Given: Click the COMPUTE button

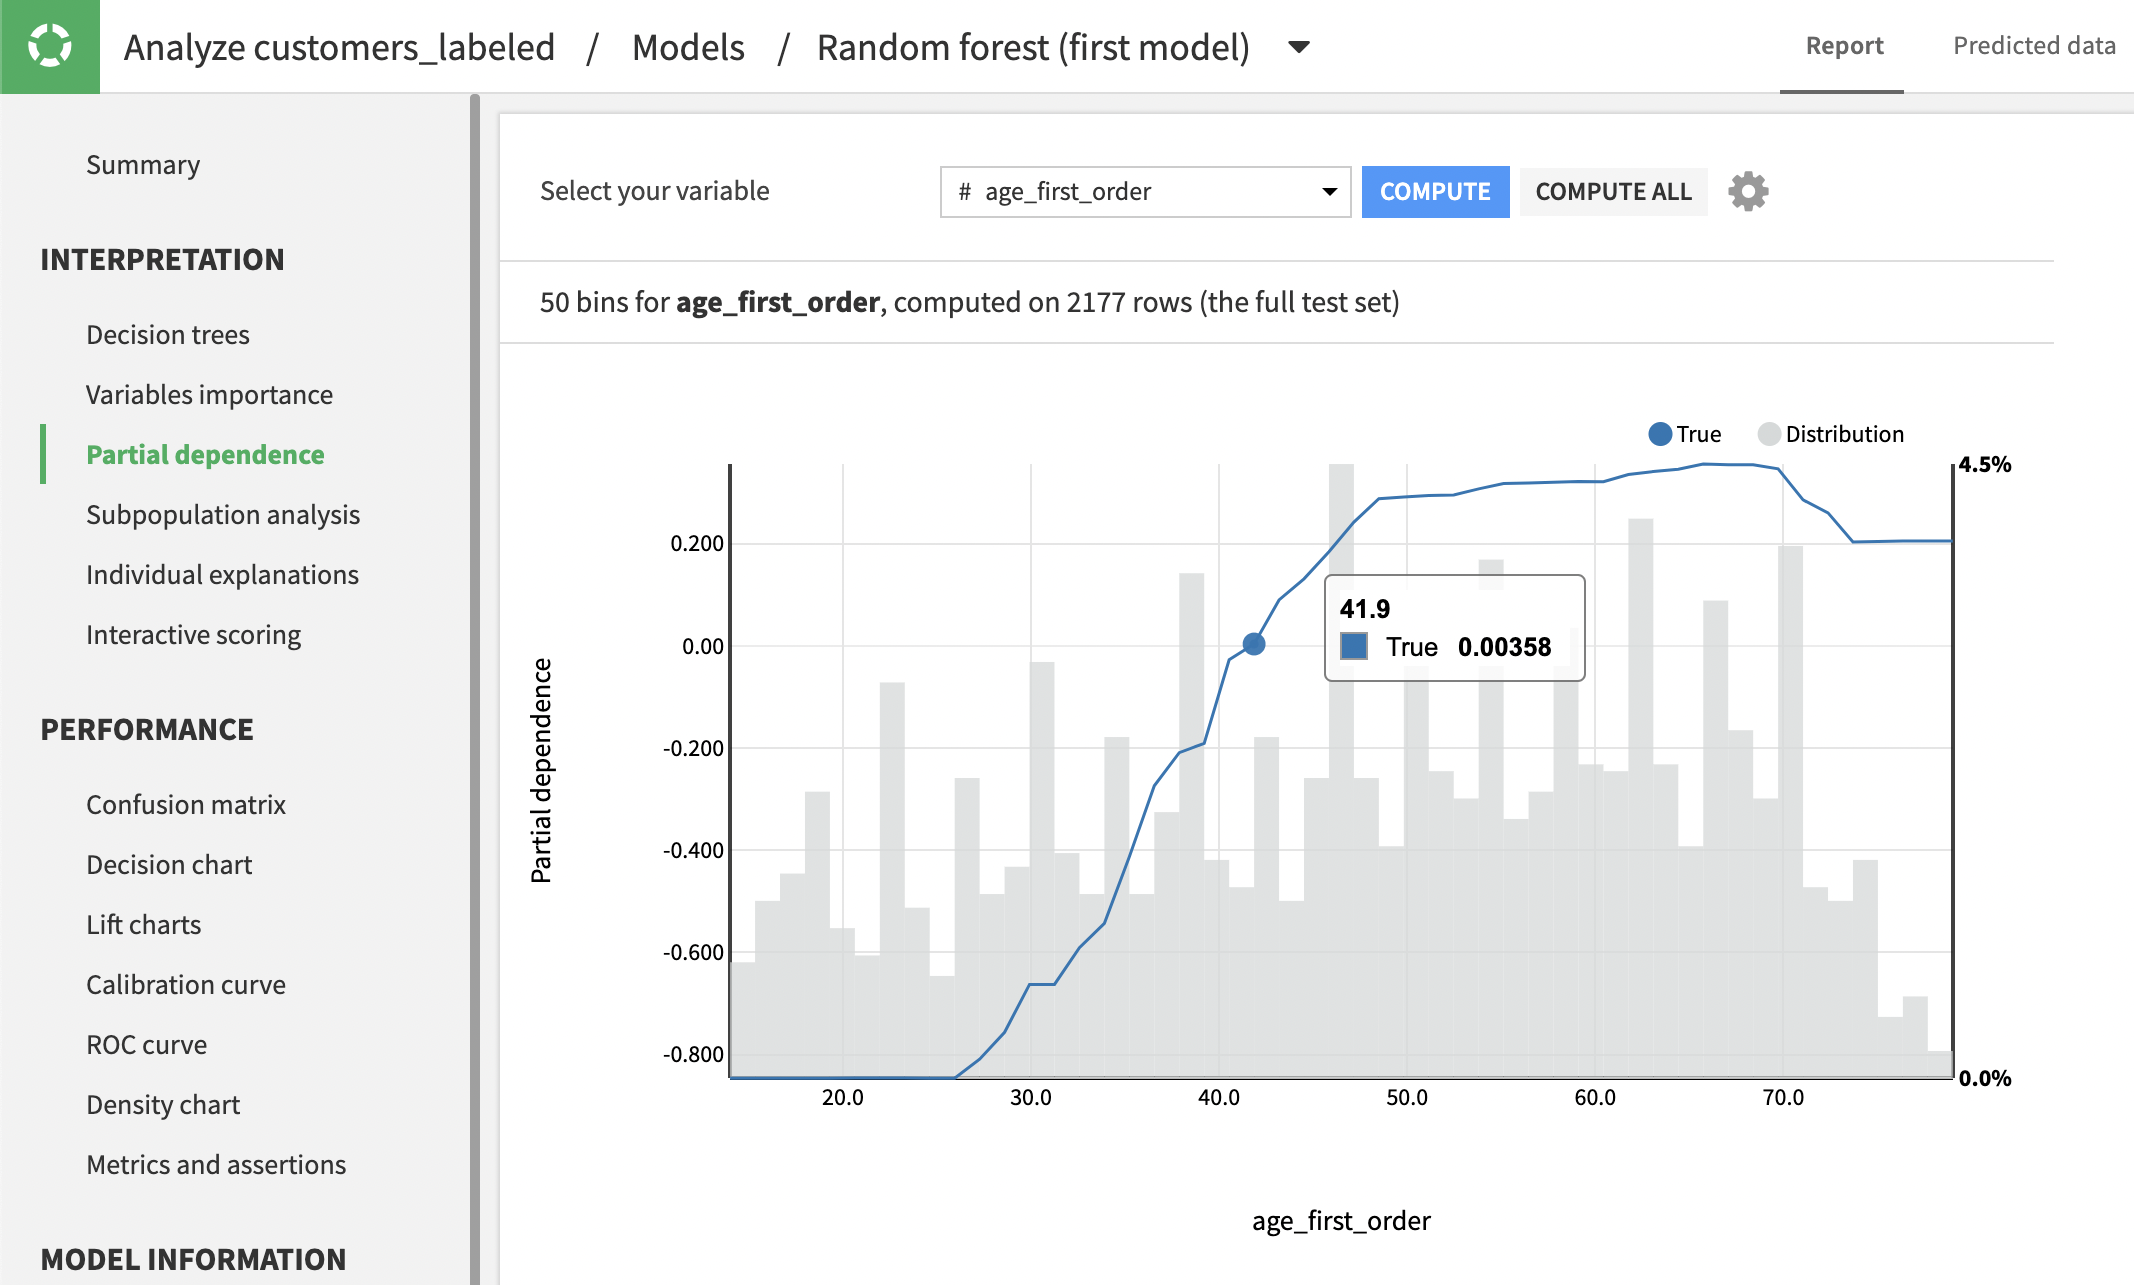Looking at the screenshot, I should pos(1435,191).
